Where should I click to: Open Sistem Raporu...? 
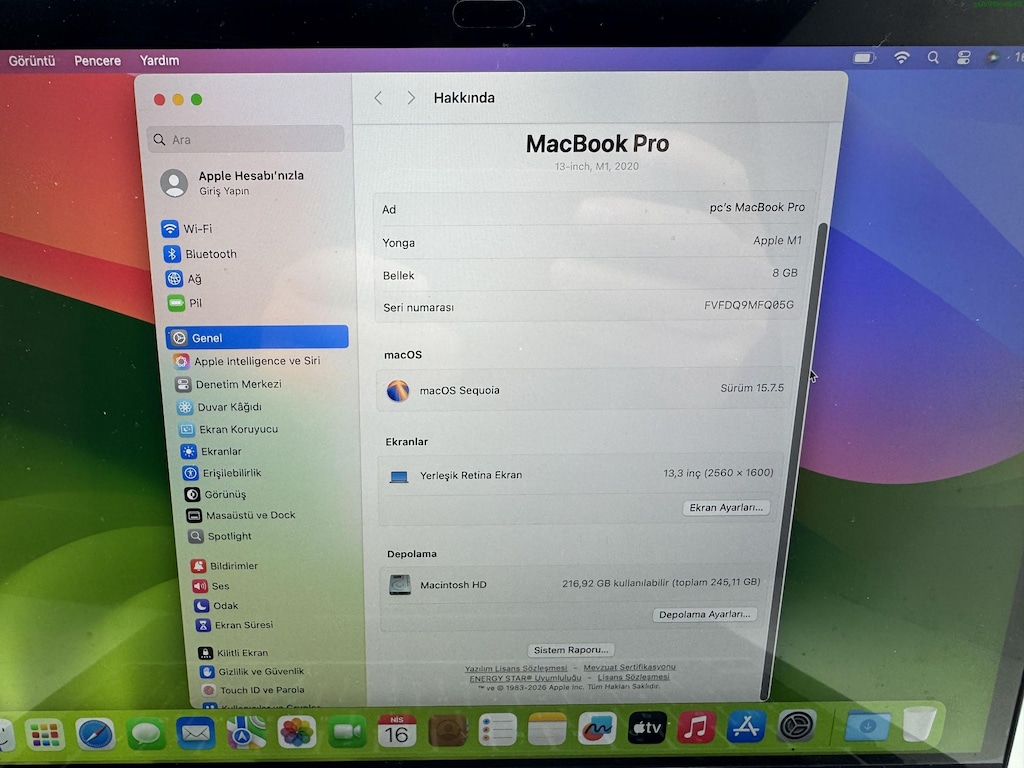click(571, 650)
